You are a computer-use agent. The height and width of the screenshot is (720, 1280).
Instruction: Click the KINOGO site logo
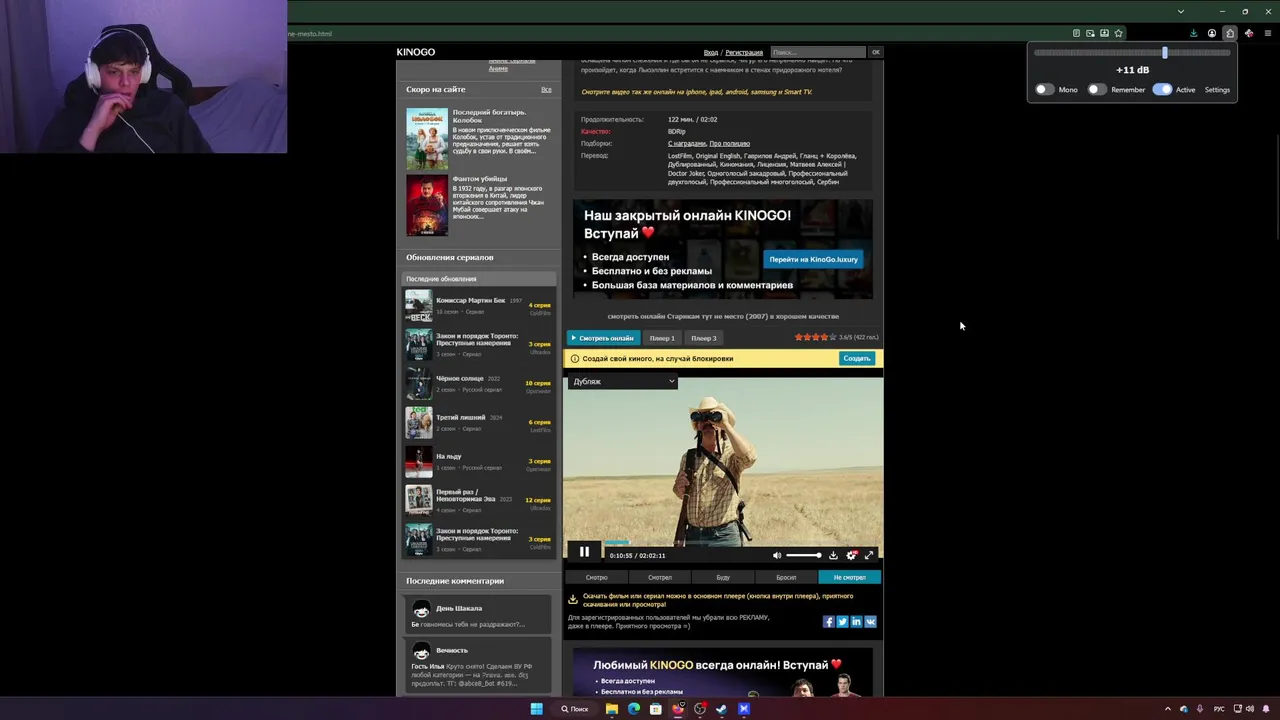click(x=416, y=52)
